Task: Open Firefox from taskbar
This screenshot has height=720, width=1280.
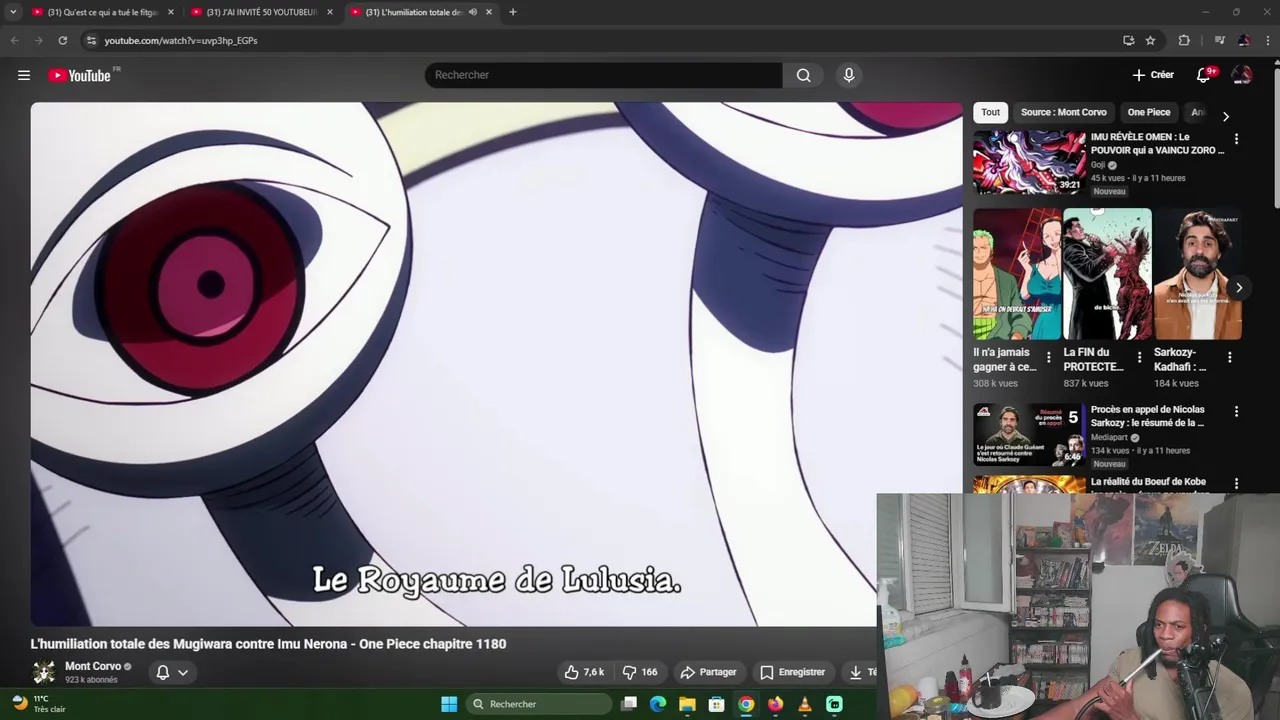Action: click(x=775, y=704)
